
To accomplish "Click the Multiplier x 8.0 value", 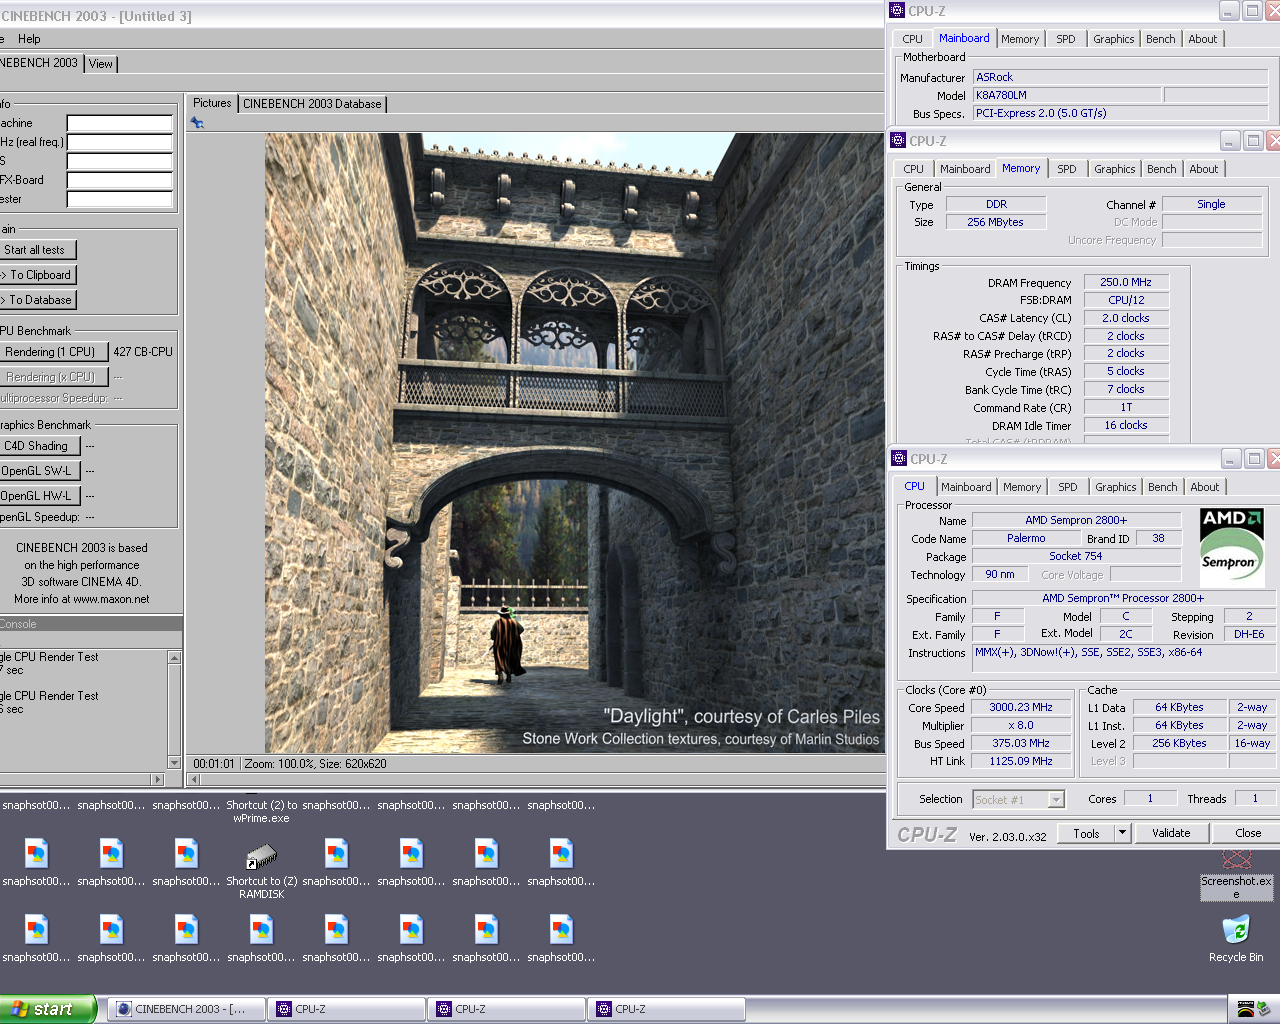I will pos(1021,725).
